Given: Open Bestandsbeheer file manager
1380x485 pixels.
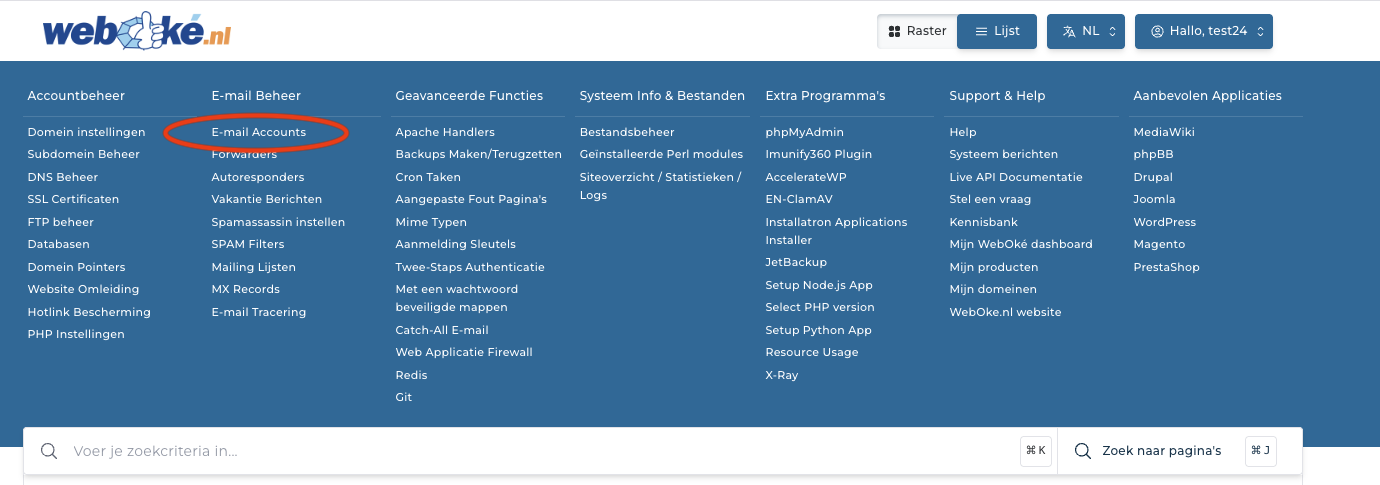Looking at the screenshot, I should [627, 132].
